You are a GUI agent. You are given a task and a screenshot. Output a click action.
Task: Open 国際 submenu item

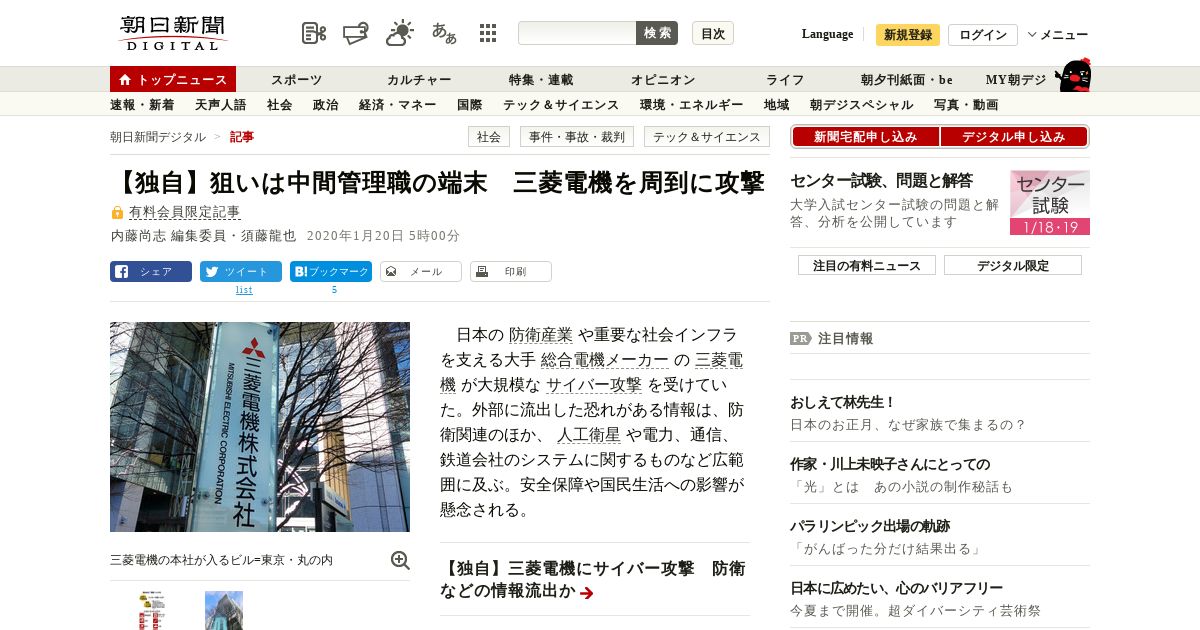click(x=469, y=104)
